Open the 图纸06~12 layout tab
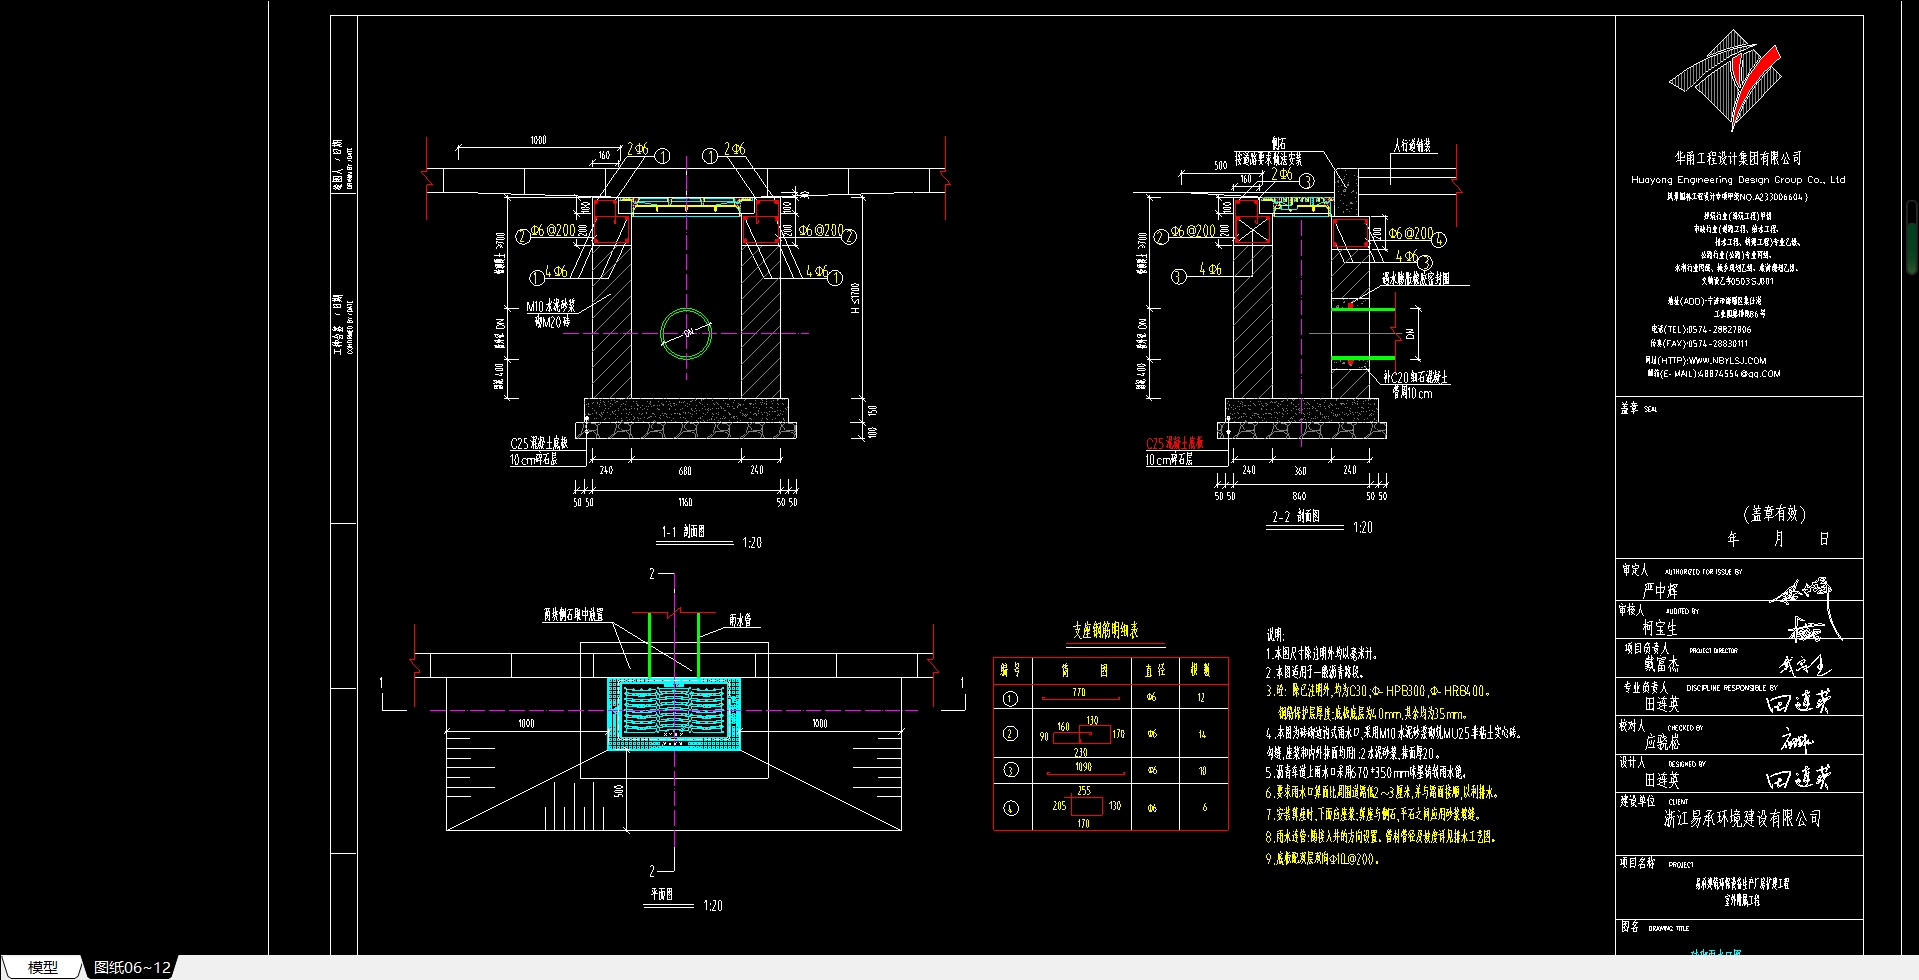The image size is (1919, 980). click(132, 967)
